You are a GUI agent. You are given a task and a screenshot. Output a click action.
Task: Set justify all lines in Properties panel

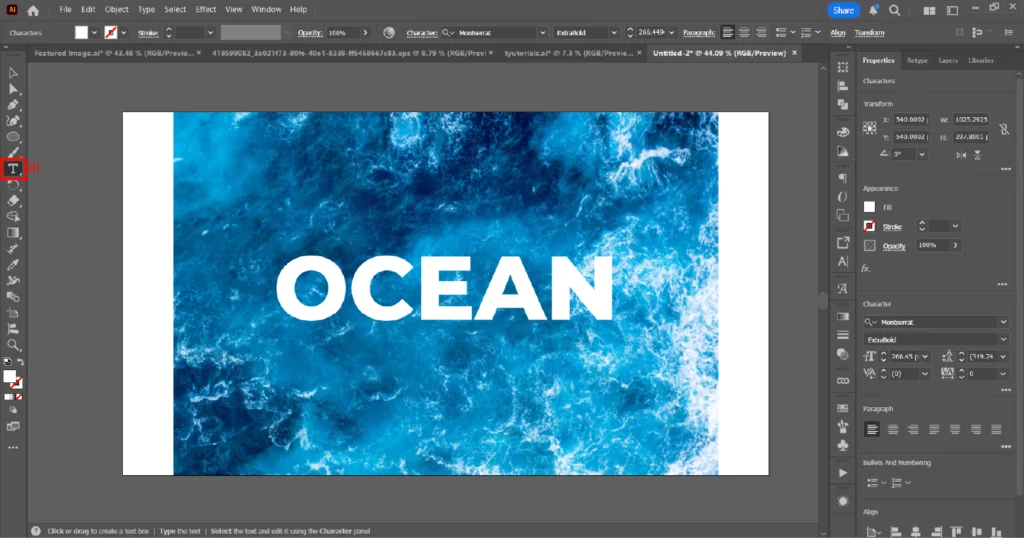(996, 430)
